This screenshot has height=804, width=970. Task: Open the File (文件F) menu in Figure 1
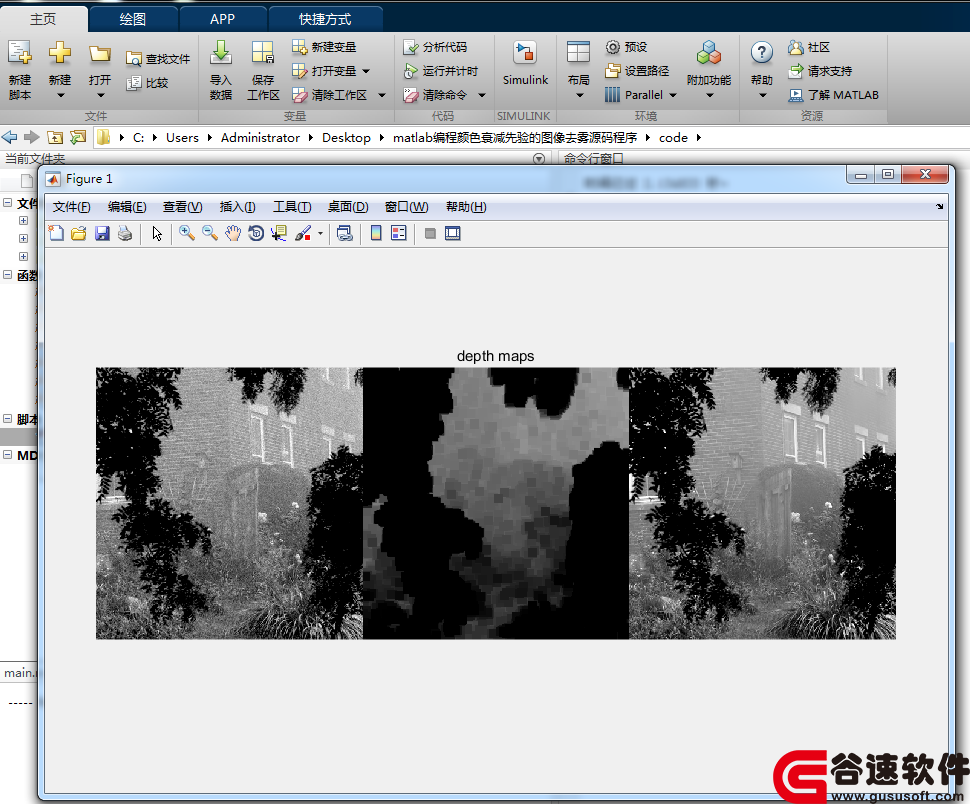pos(71,207)
